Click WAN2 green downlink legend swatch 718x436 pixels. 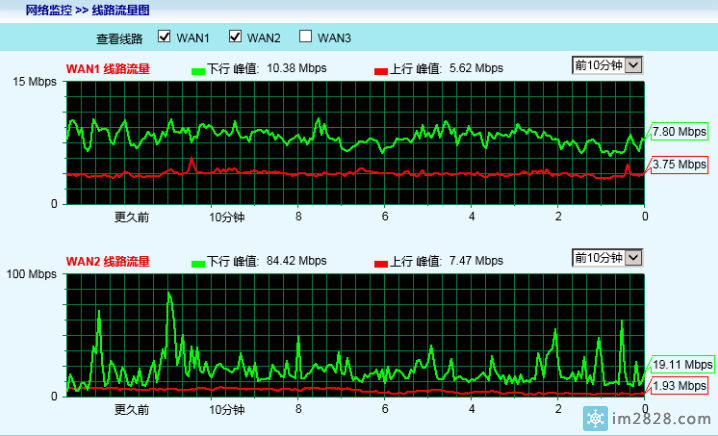click(197, 263)
